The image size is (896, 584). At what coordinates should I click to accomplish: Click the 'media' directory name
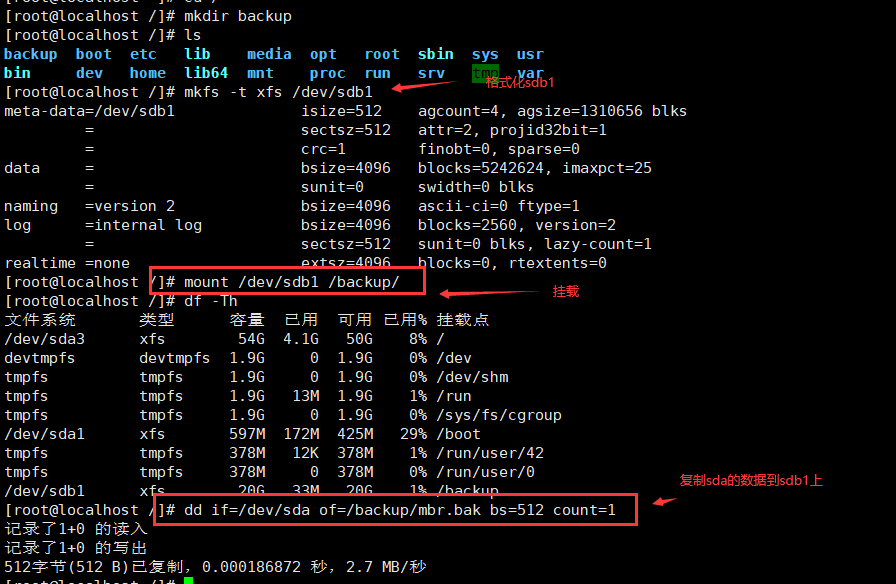point(269,54)
